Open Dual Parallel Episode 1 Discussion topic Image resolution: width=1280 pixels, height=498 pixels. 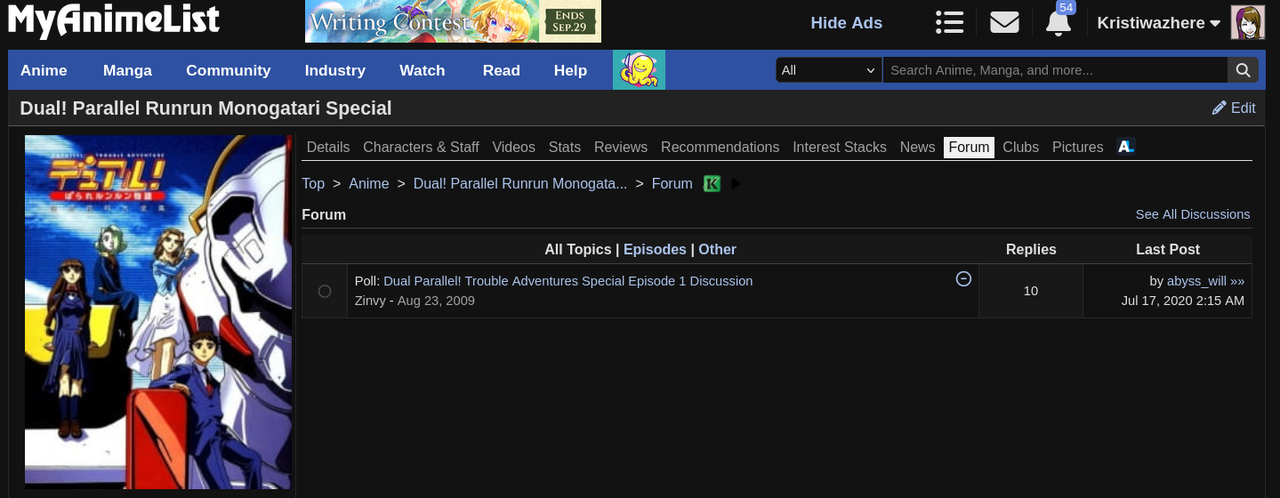point(568,281)
